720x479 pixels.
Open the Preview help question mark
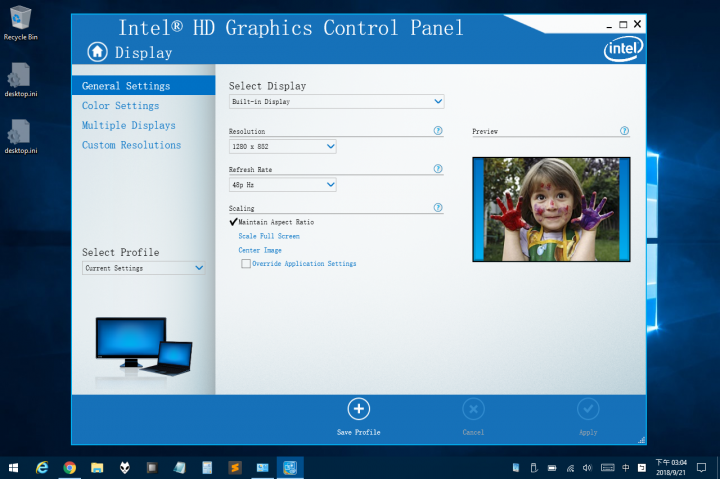point(624,130)
